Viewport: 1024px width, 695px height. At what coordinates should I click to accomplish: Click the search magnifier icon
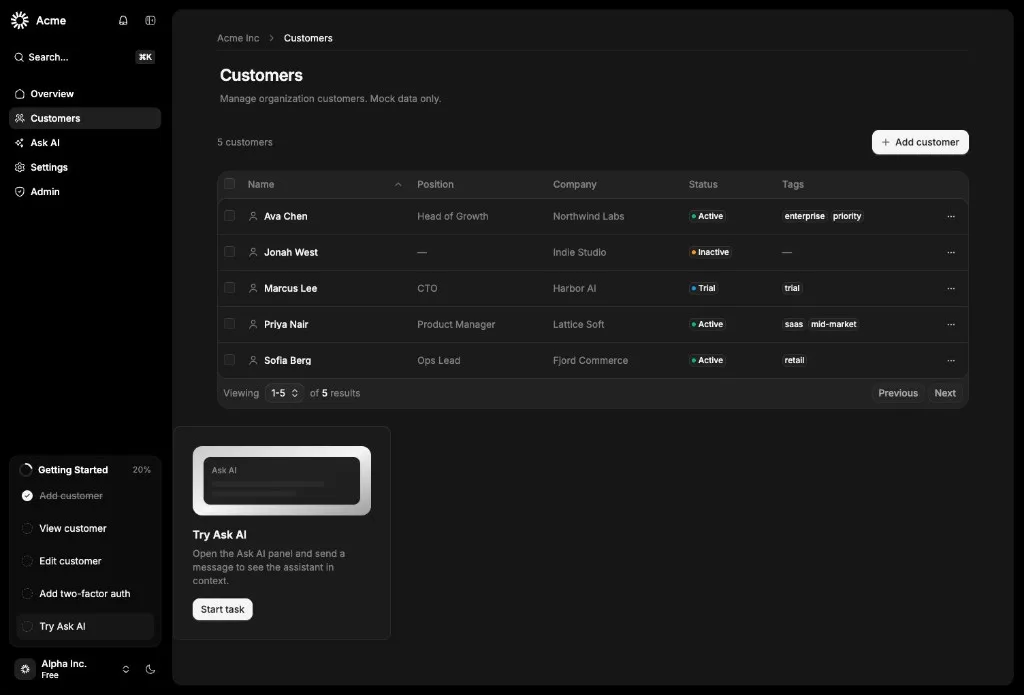coord(19,57)
